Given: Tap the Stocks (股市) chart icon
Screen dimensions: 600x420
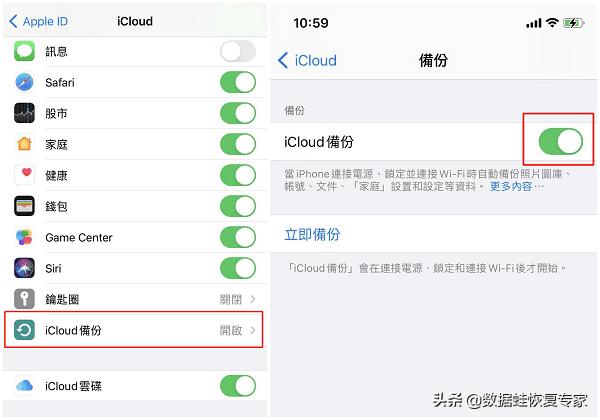Looking at the screenshot, I should (24, 113).
